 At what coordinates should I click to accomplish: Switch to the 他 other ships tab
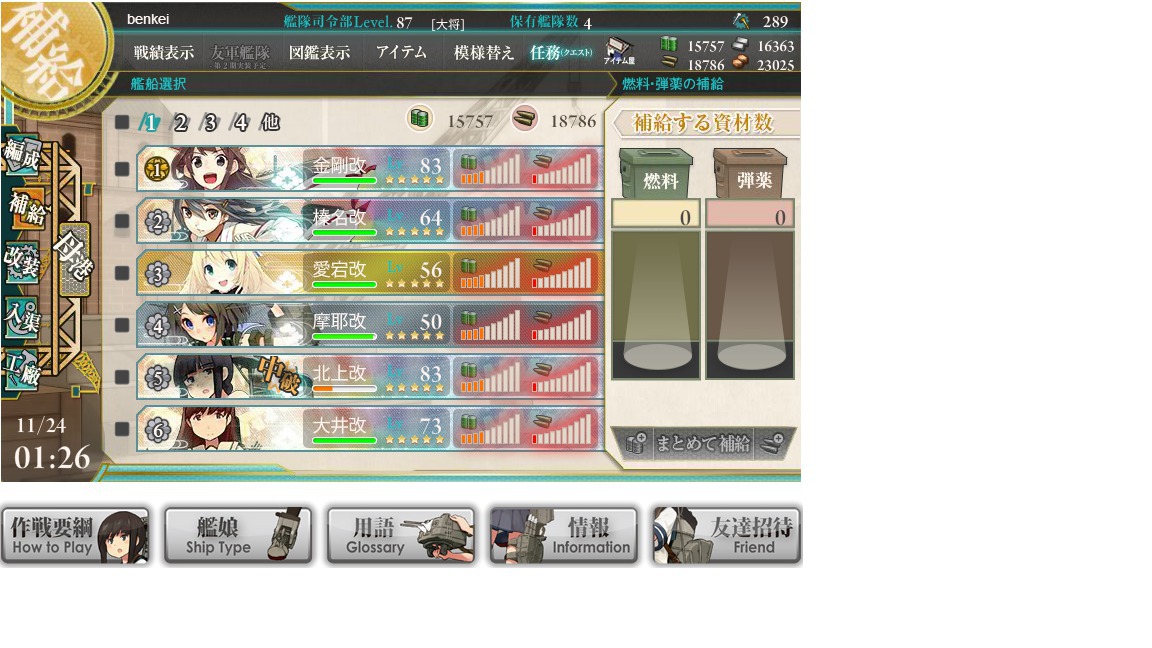click(x=270, y=122)
